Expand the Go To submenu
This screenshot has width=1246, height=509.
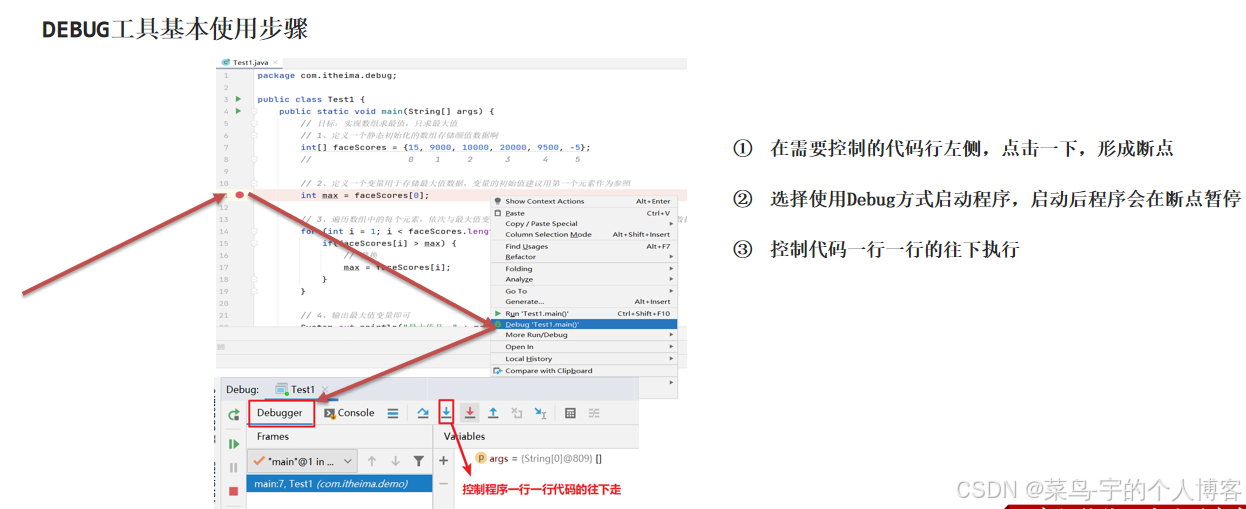[585, 291]
